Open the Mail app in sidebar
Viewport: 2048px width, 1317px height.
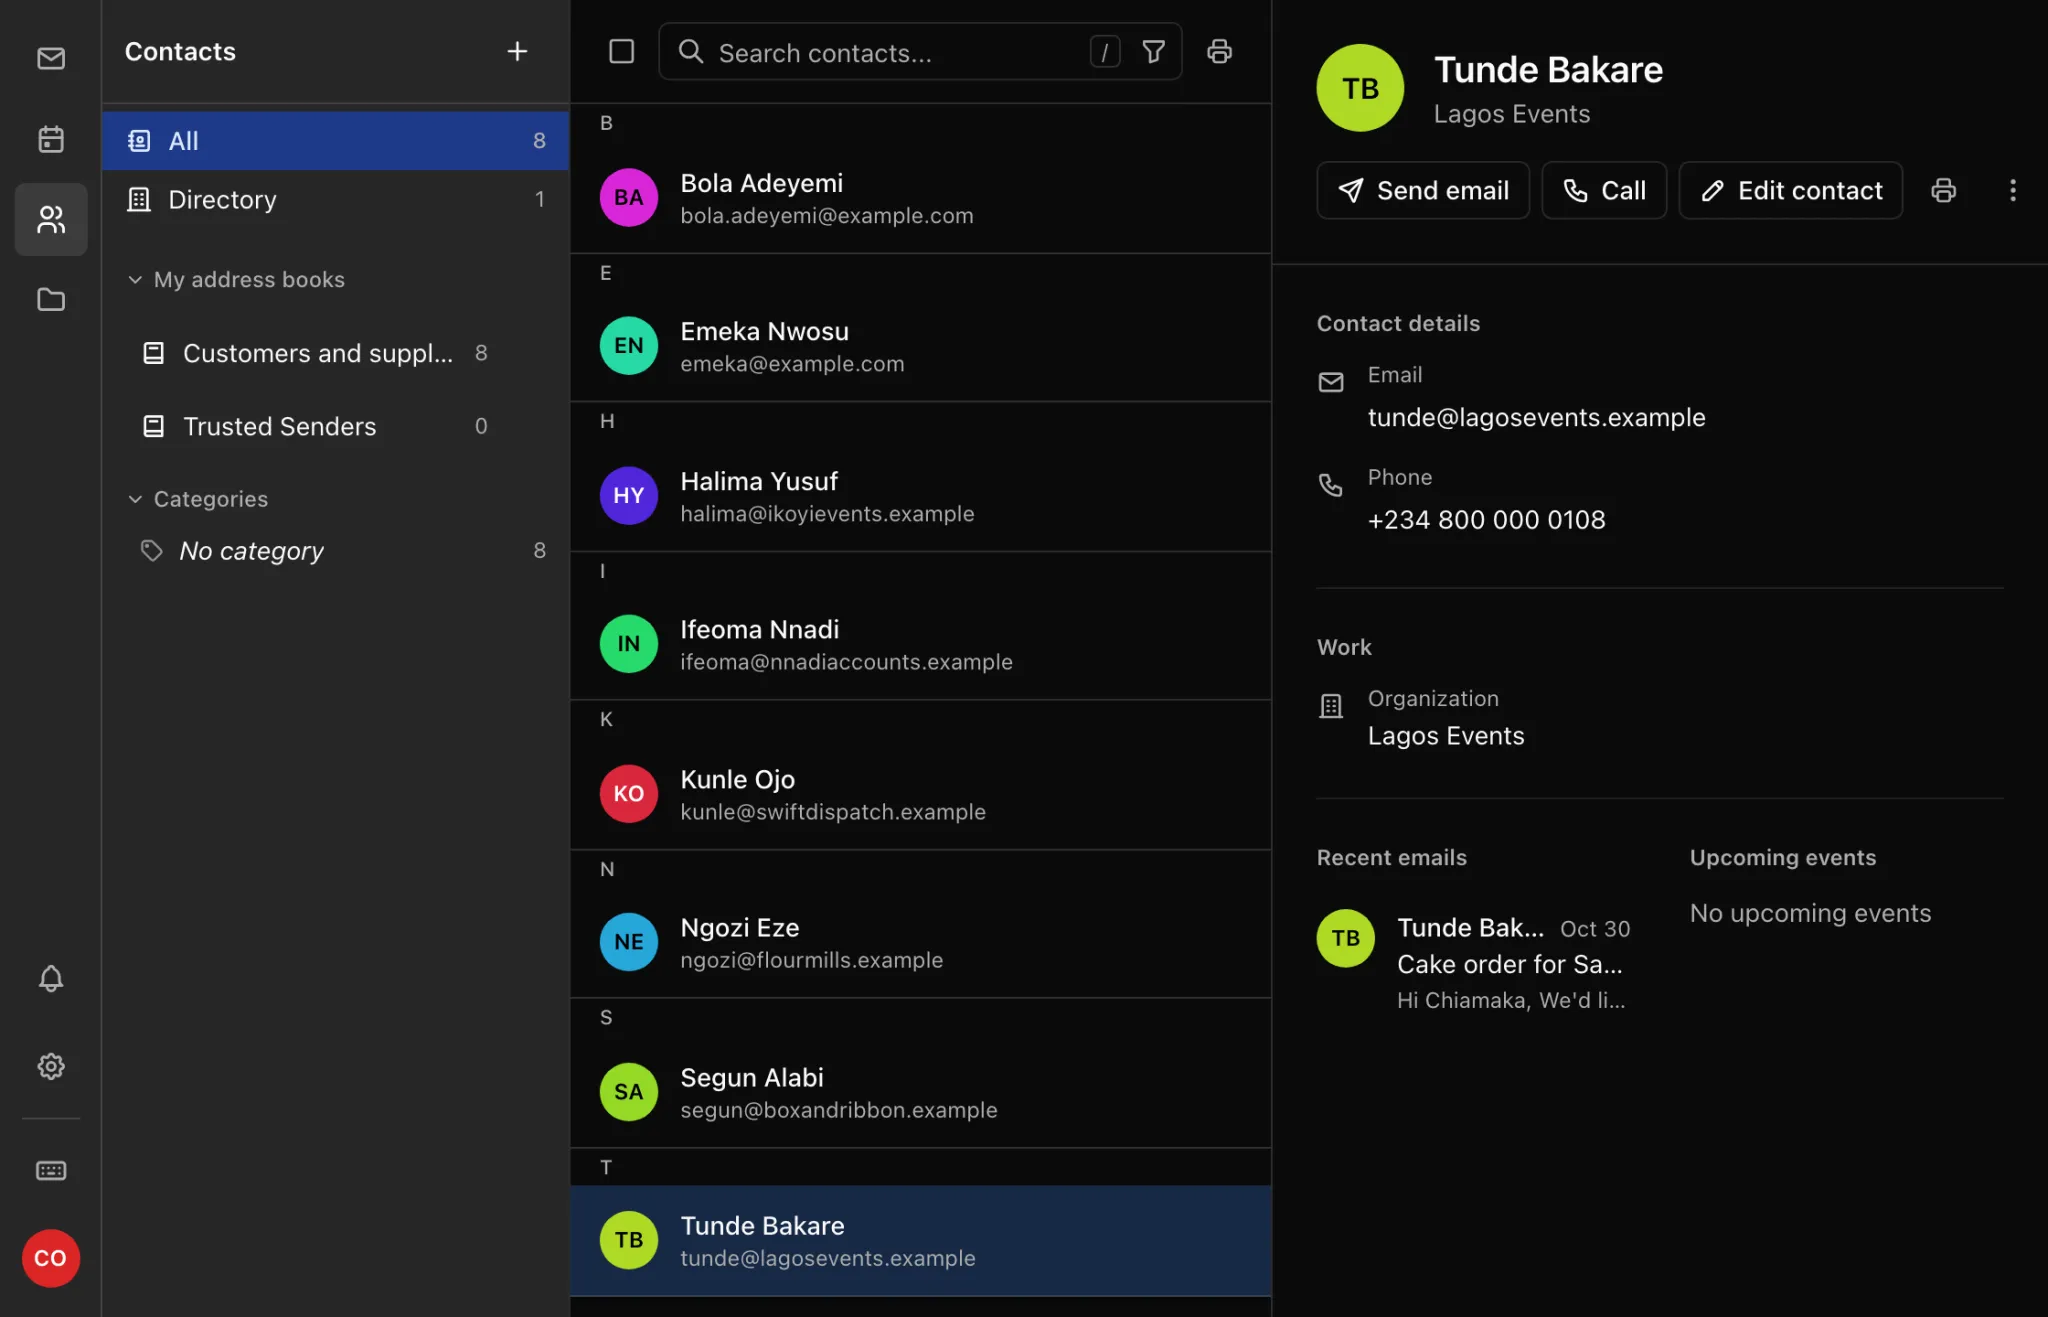[x=51, y=59]
